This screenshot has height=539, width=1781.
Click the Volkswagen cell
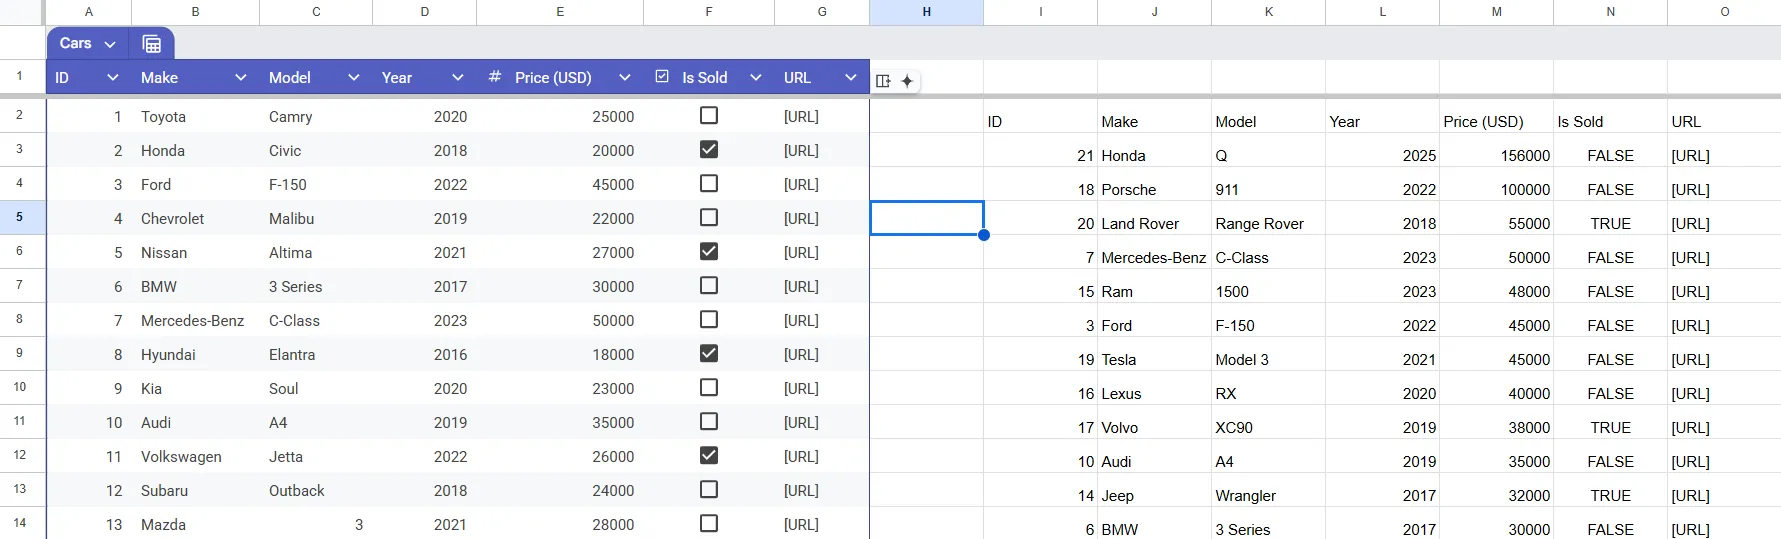click(195, 457)
